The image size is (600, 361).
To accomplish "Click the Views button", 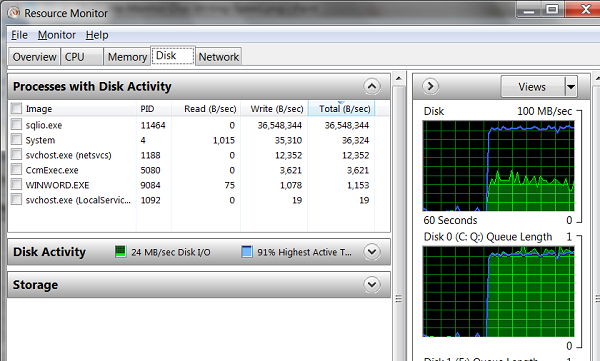I will 533,87.
